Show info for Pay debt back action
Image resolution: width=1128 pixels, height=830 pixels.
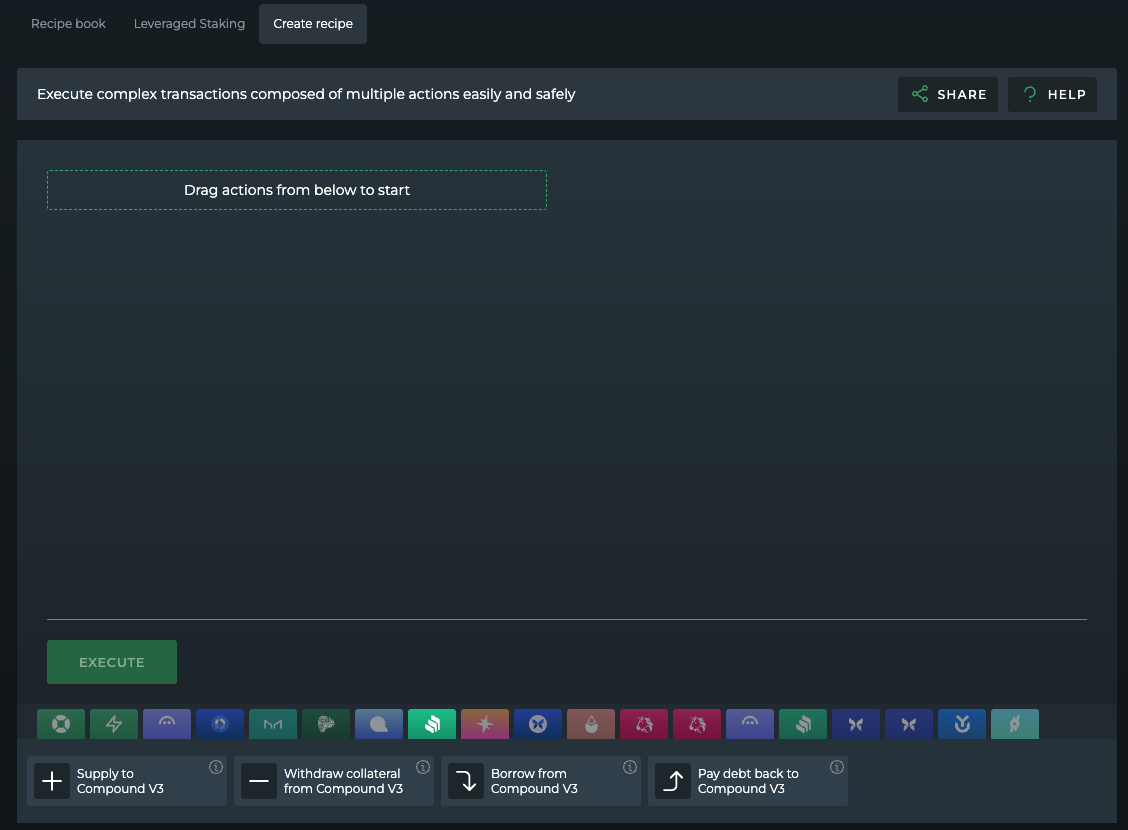click(x=837, y=768)
